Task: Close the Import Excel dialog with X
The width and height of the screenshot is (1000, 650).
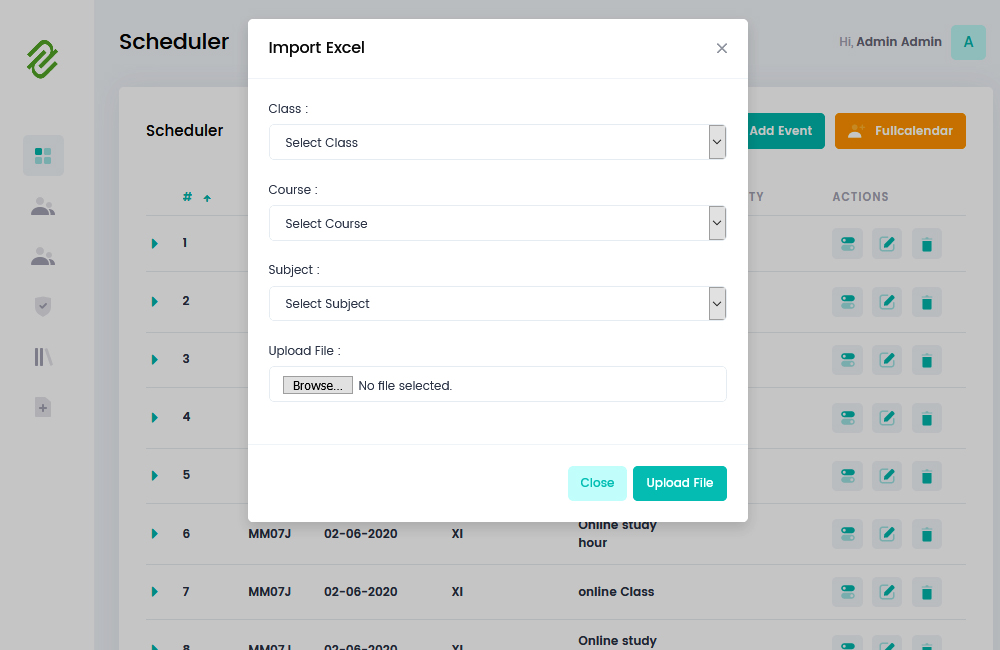Action: coord(721,48)
